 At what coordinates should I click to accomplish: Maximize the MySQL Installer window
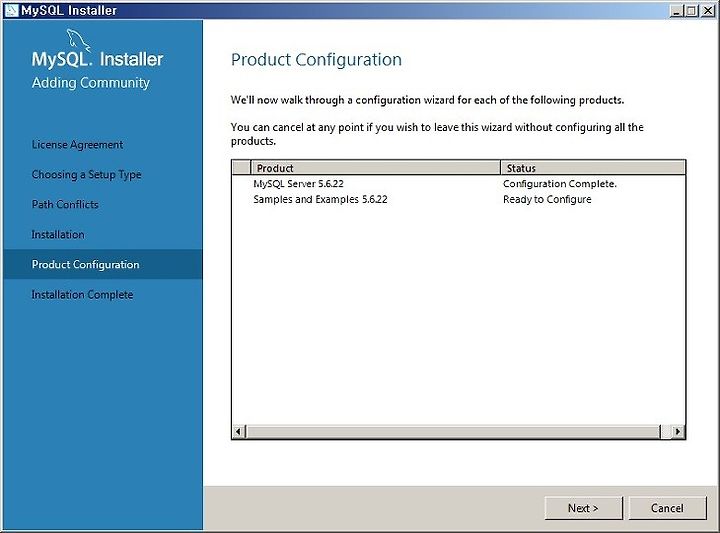click(691, 11)
